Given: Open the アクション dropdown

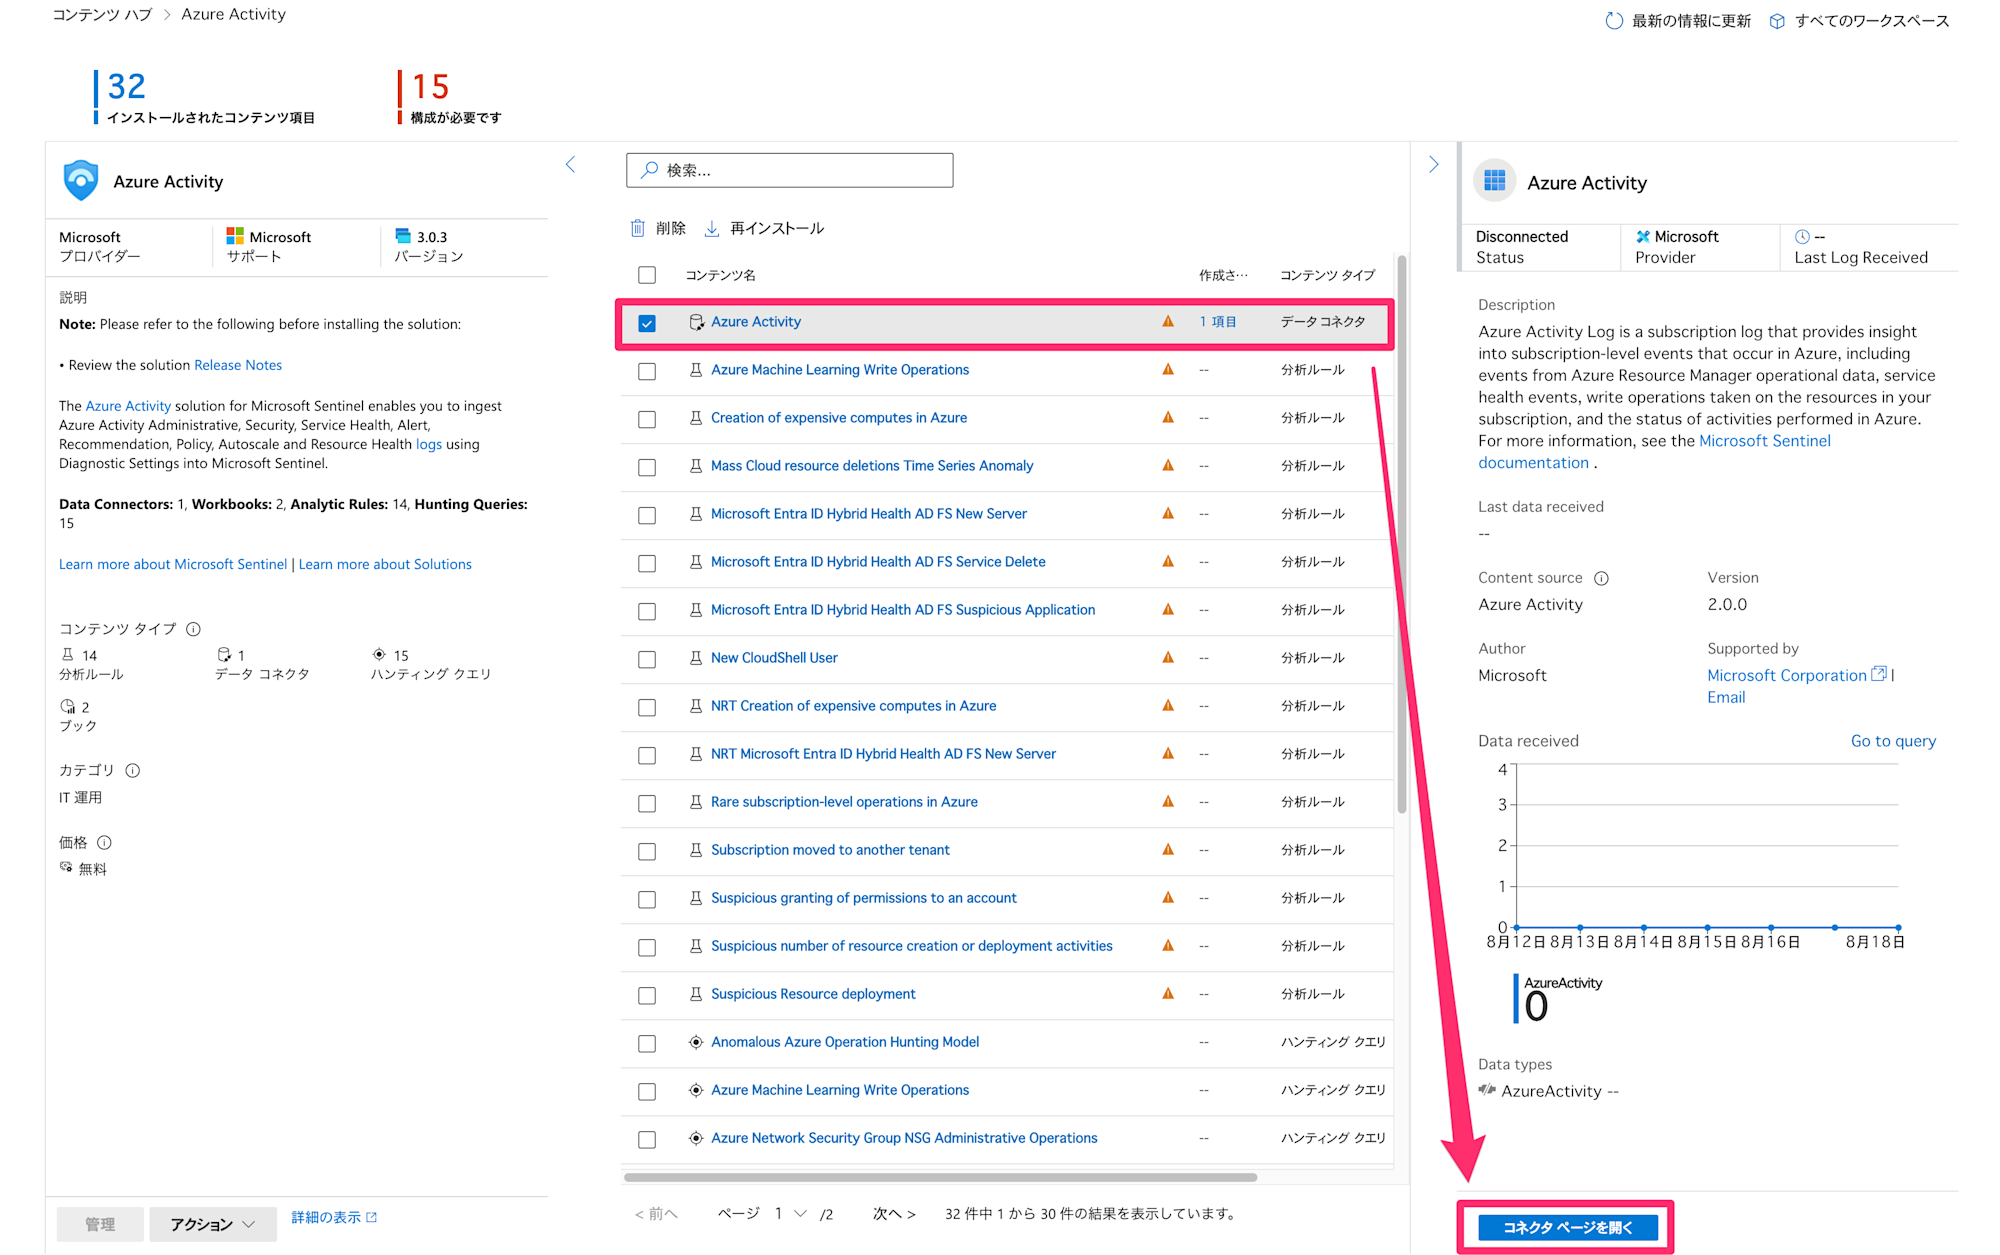Looking at the screenshot, I should click(x=213, y=1224).
